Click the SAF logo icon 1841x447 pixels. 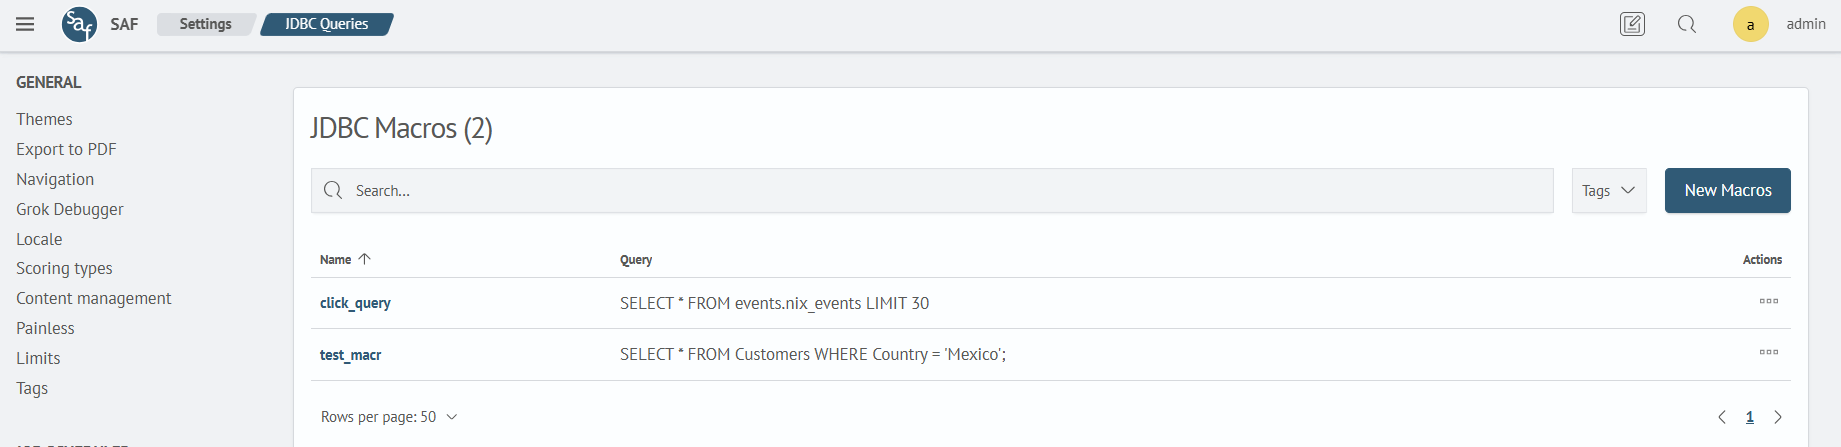coord(79,24)
